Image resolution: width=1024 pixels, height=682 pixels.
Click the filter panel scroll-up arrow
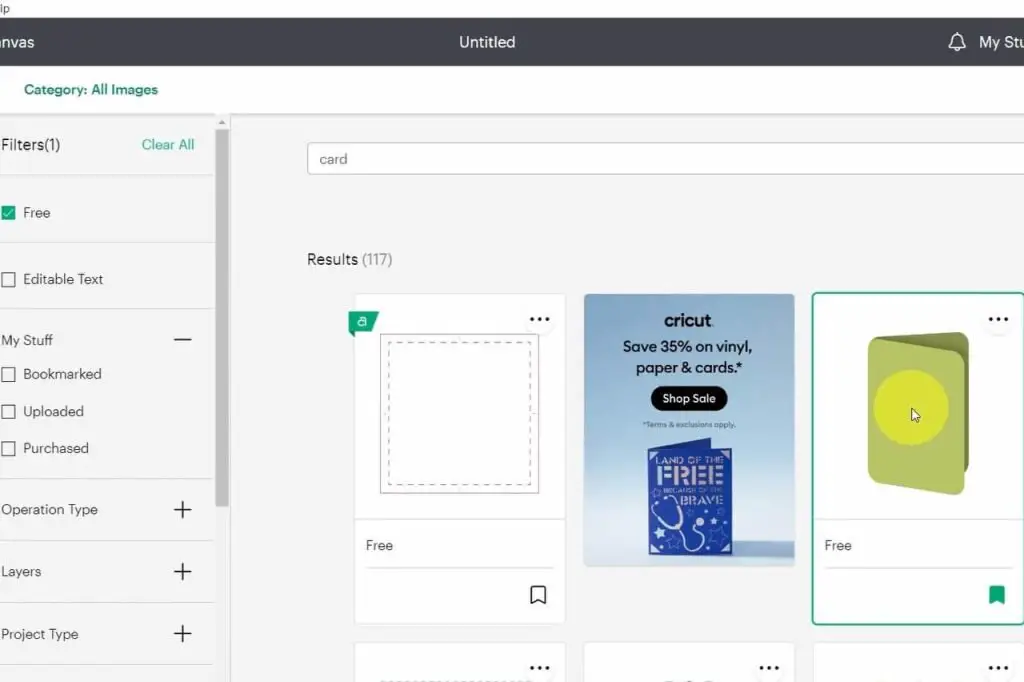click(x=222, y=122)
